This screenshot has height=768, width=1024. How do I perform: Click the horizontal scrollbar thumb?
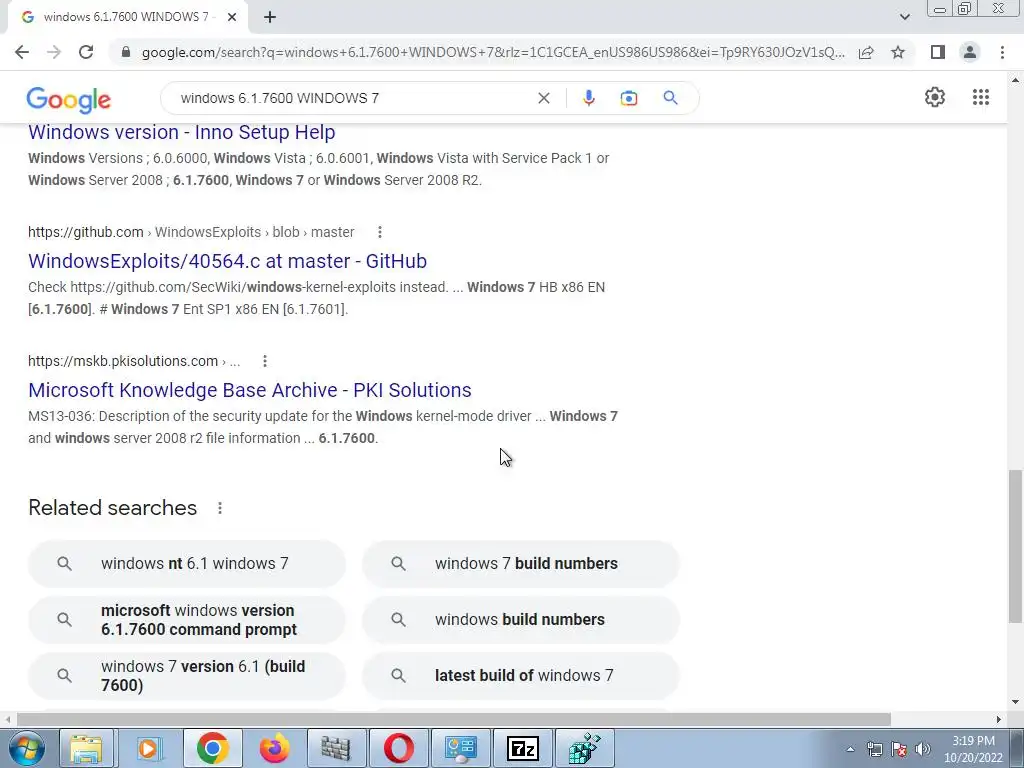pos(454,720)
